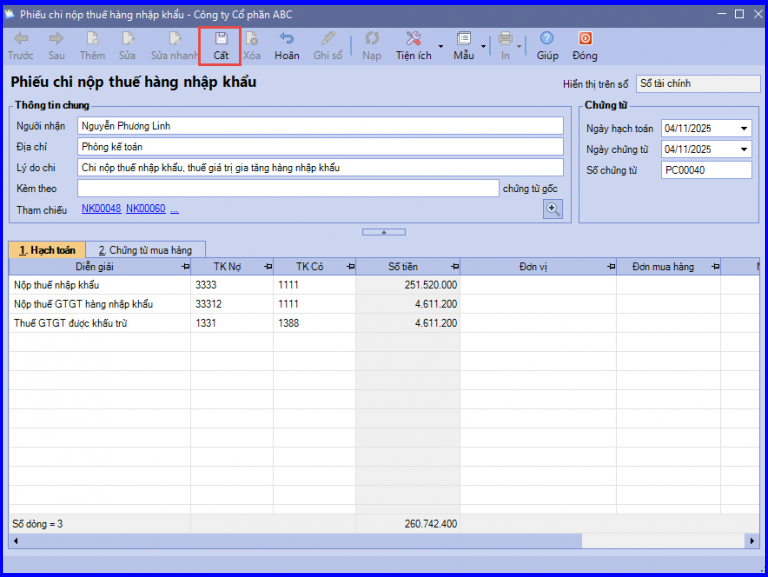The image size is (768, 577).
Task: Click the Người nhận field
Action: pyautogui.click(x=320, y=126)
